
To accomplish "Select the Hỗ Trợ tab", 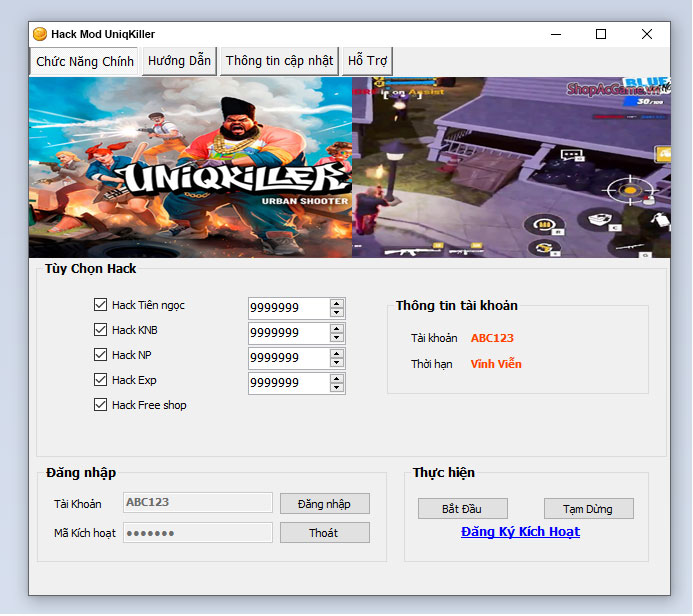I will [367, 61].
